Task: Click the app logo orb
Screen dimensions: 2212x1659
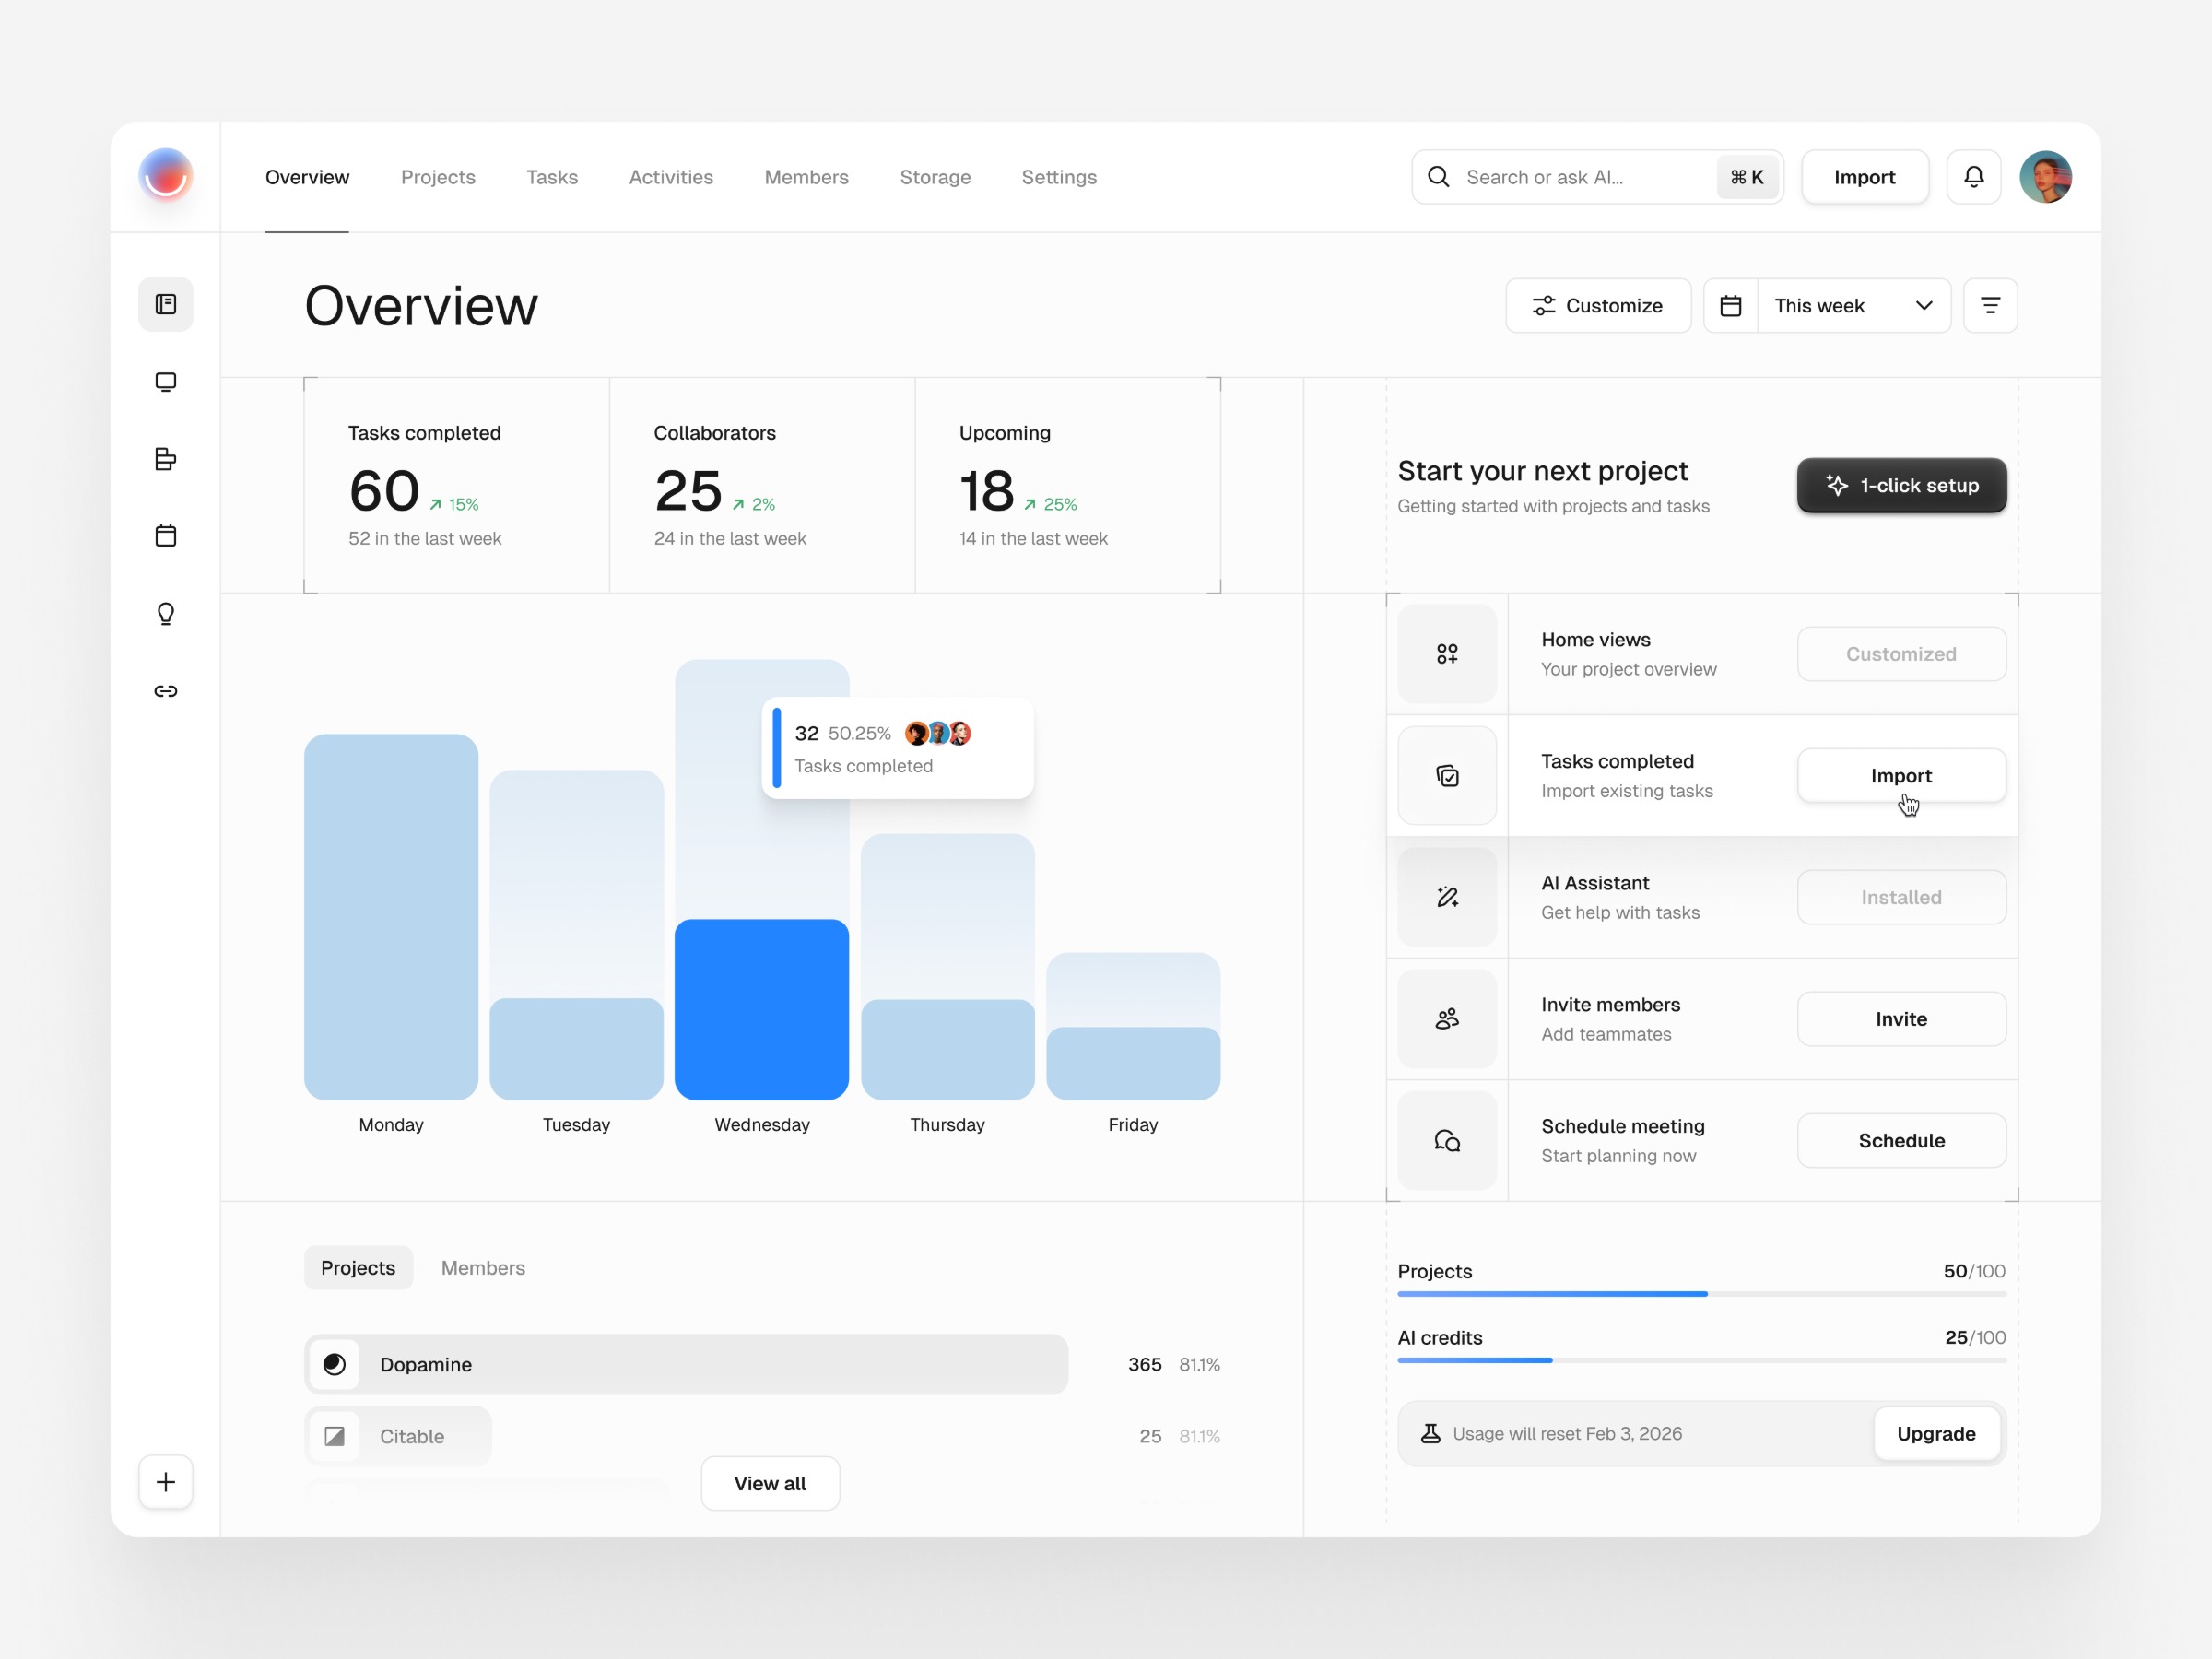Action: pos(166,176)
